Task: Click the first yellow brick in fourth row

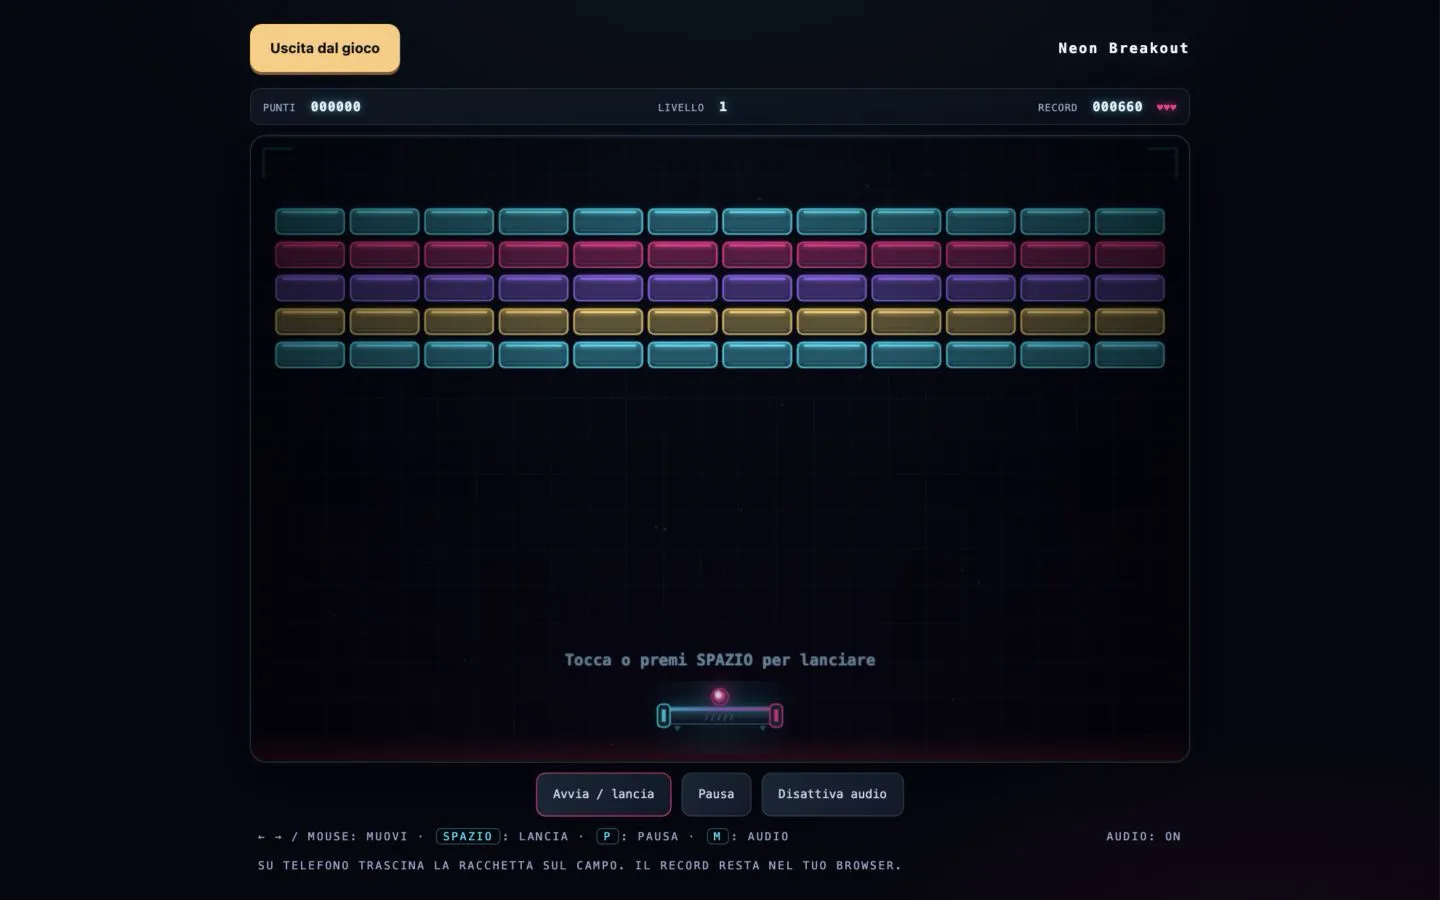Action: (x=310, y=321)
